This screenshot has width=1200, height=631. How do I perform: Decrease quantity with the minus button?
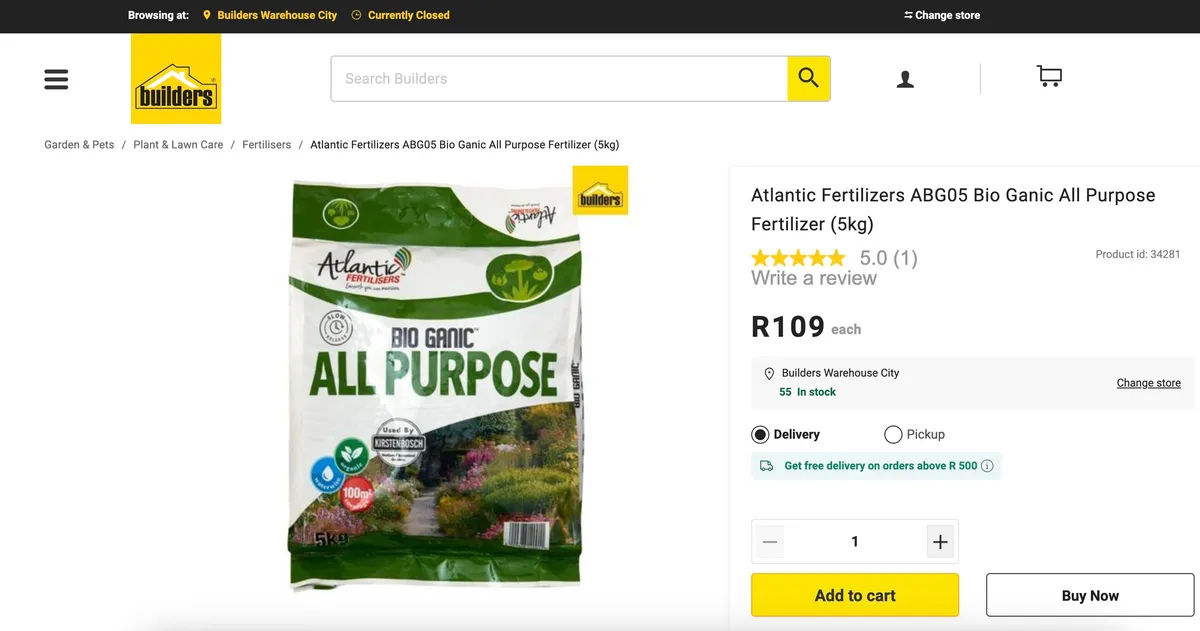769,542
